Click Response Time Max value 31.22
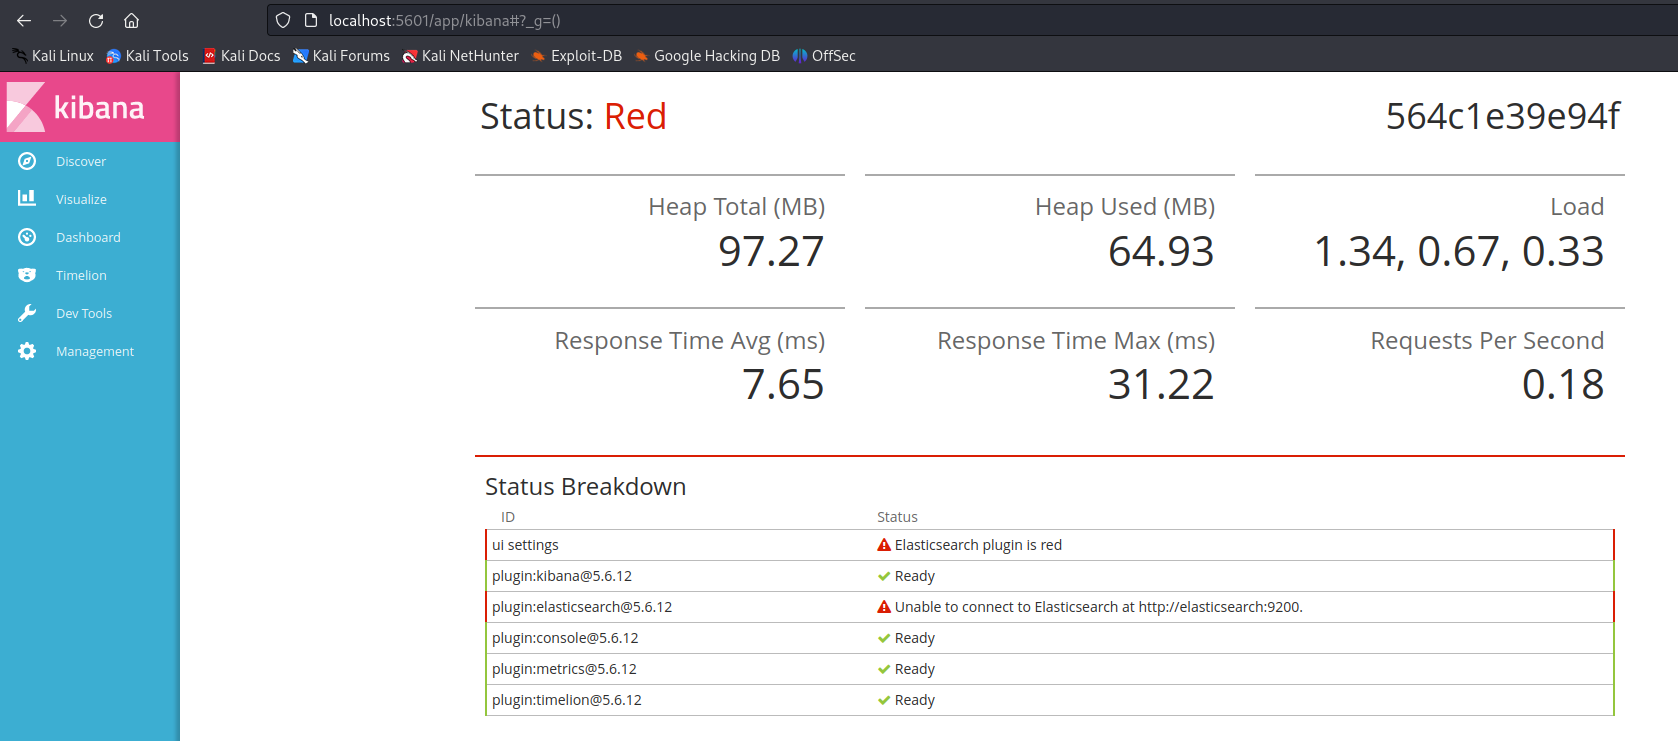 [1161, 384]
